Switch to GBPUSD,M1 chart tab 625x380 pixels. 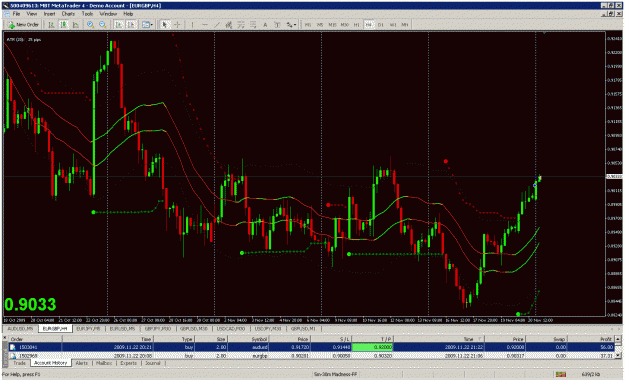coord(303,329)
